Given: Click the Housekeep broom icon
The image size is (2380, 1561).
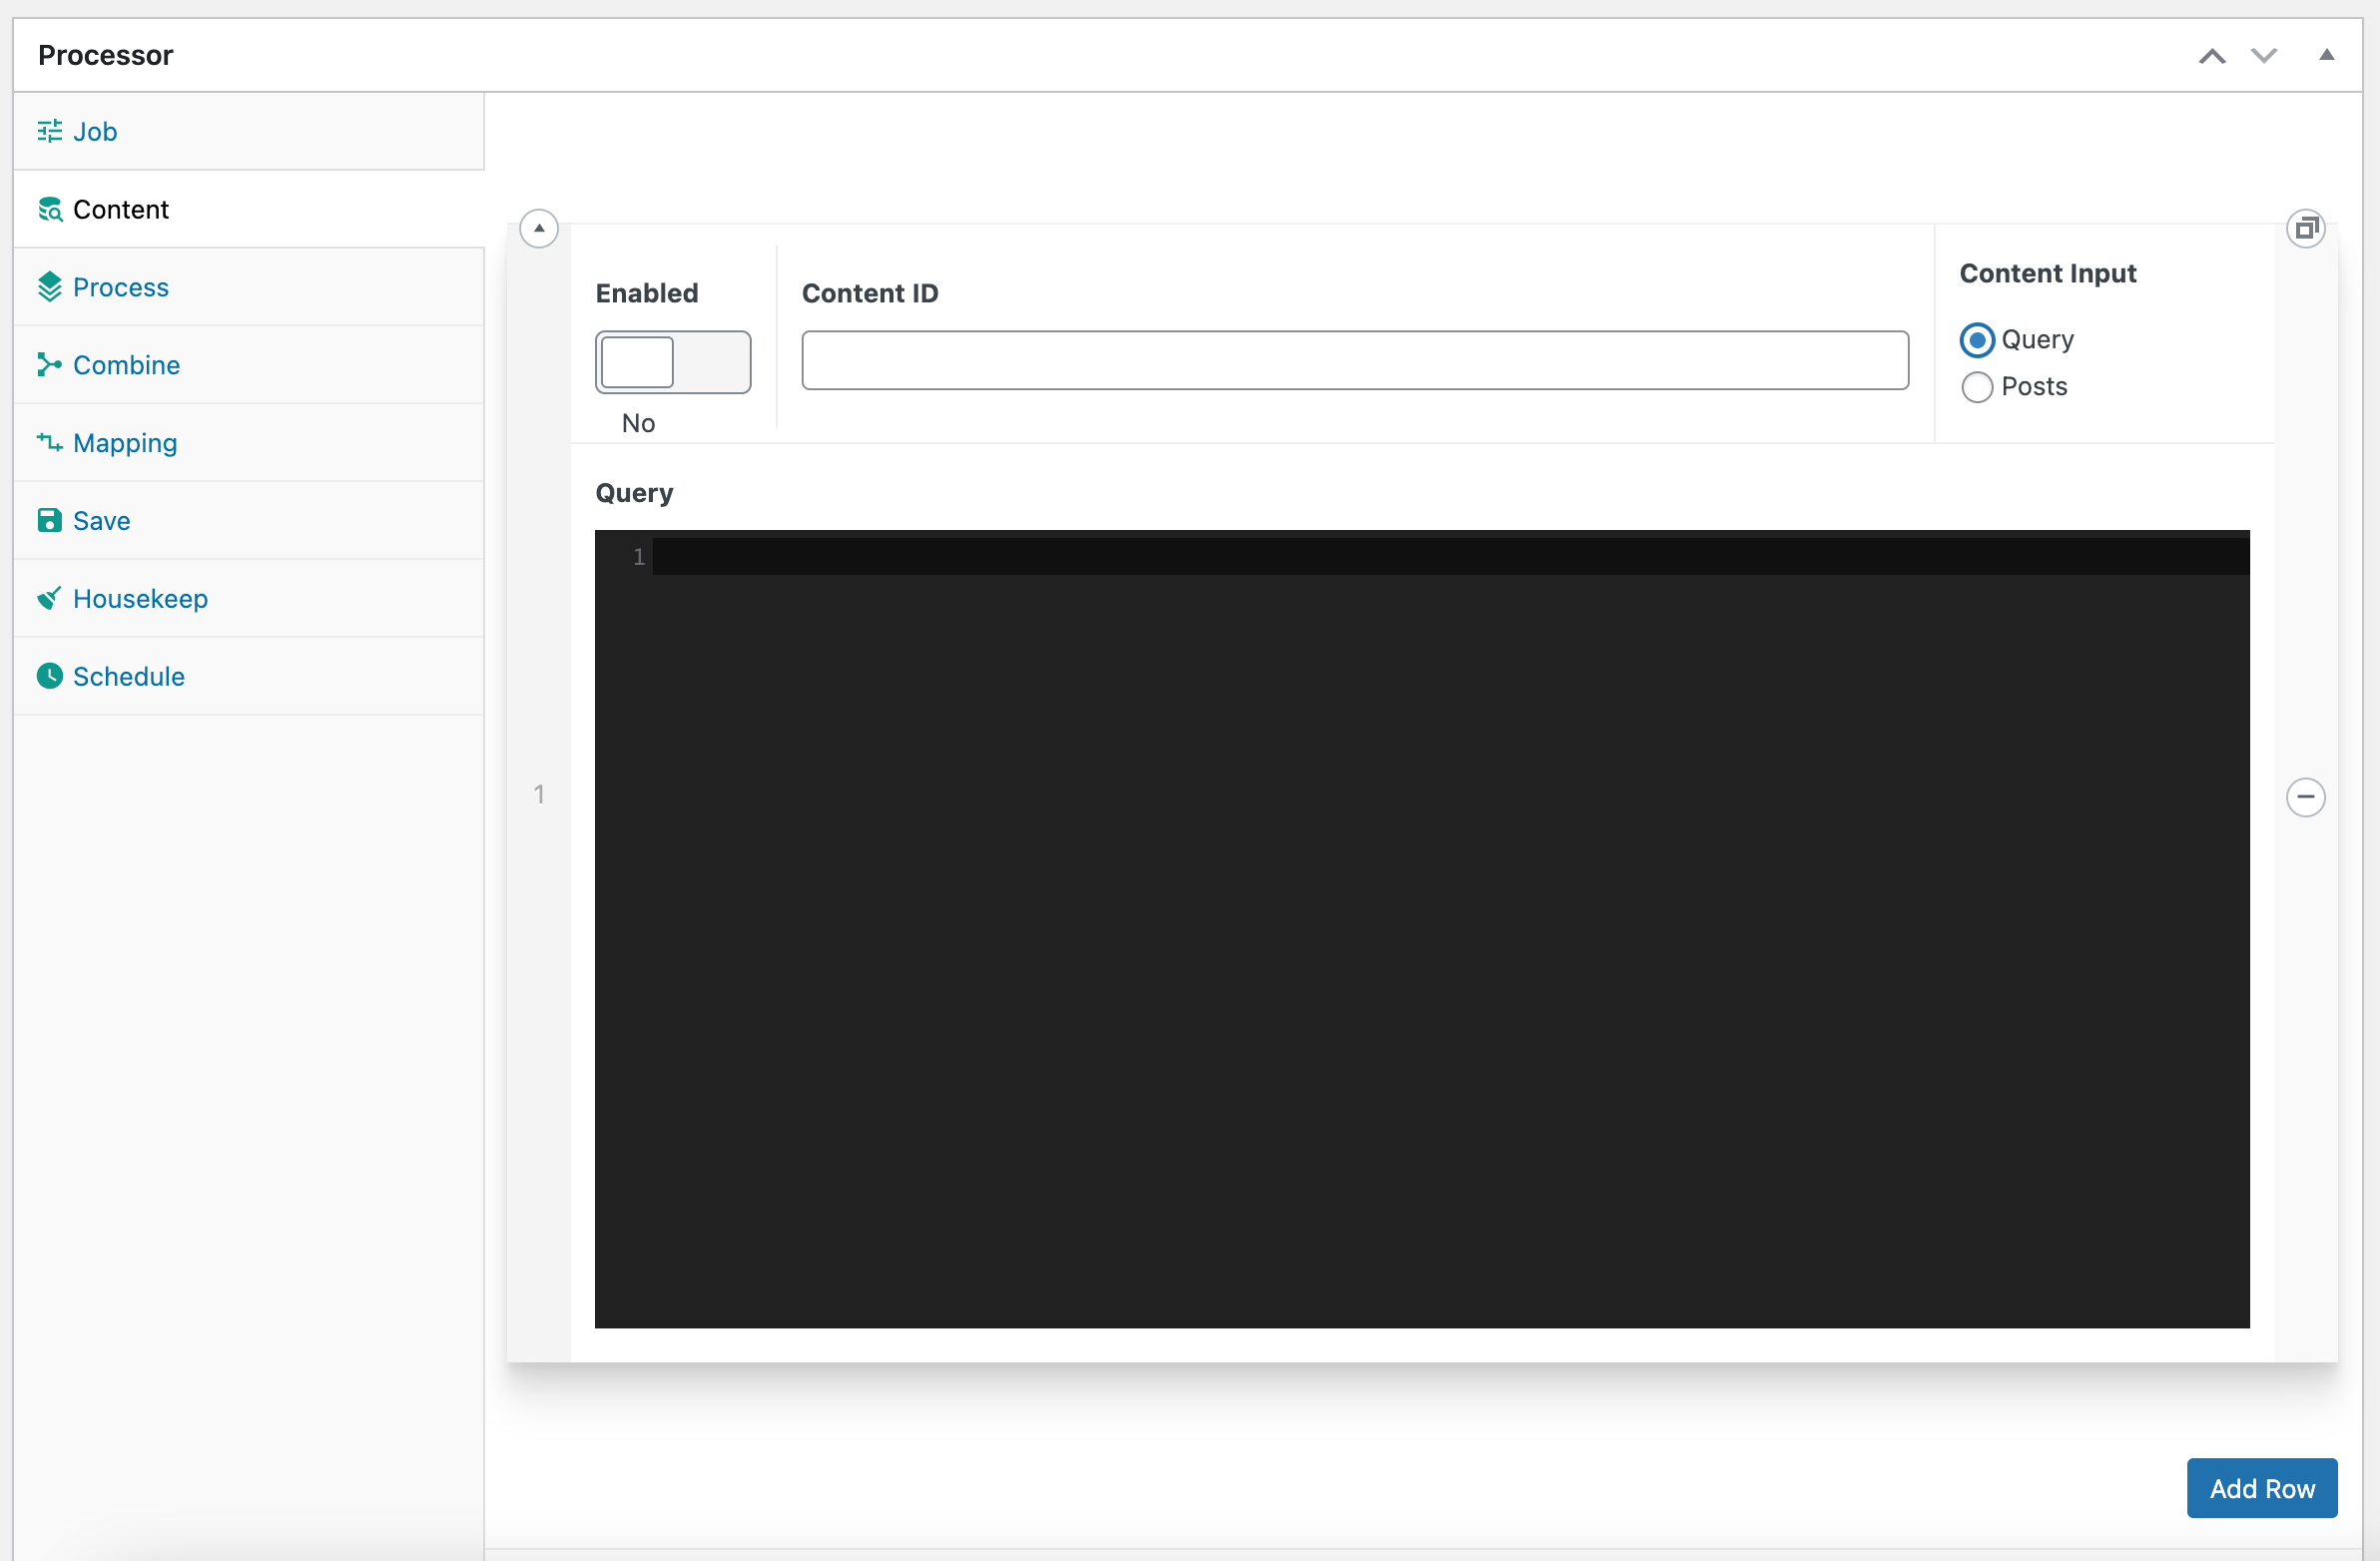Looking at the screenshot, I should coord(49,598).
